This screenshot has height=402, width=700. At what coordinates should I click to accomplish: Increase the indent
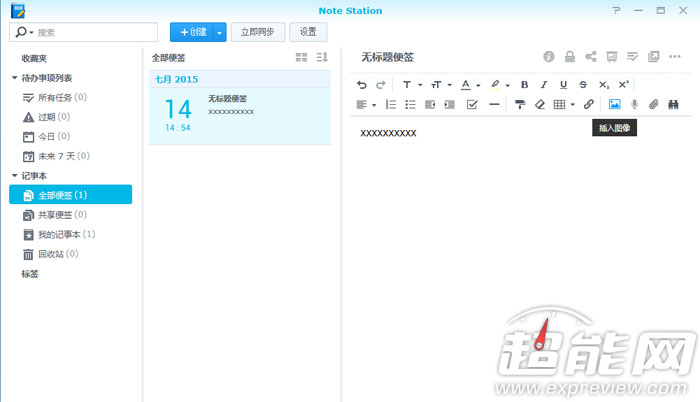pyautogui.click(x=450, y=105)
